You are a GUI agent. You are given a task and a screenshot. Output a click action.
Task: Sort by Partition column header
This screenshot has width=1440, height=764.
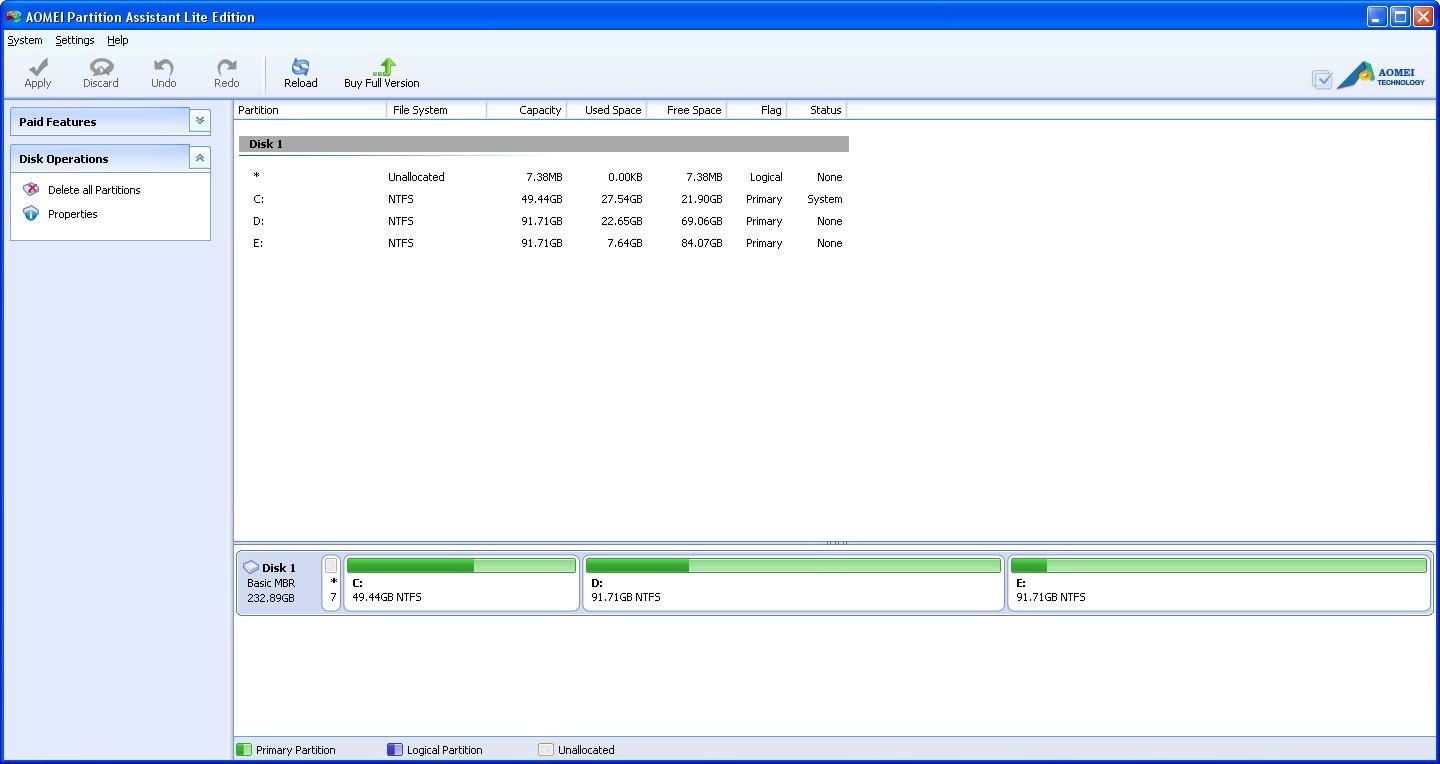point(310,110)
